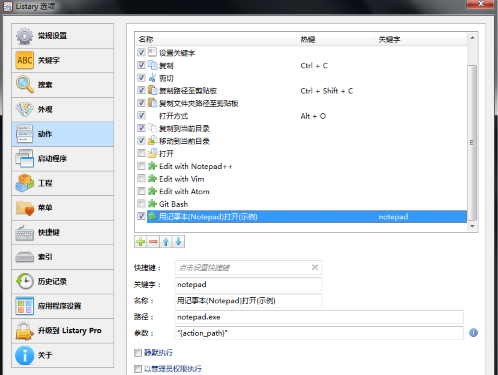Clear the hotkey field with X
498x375 pixels.
315,267
